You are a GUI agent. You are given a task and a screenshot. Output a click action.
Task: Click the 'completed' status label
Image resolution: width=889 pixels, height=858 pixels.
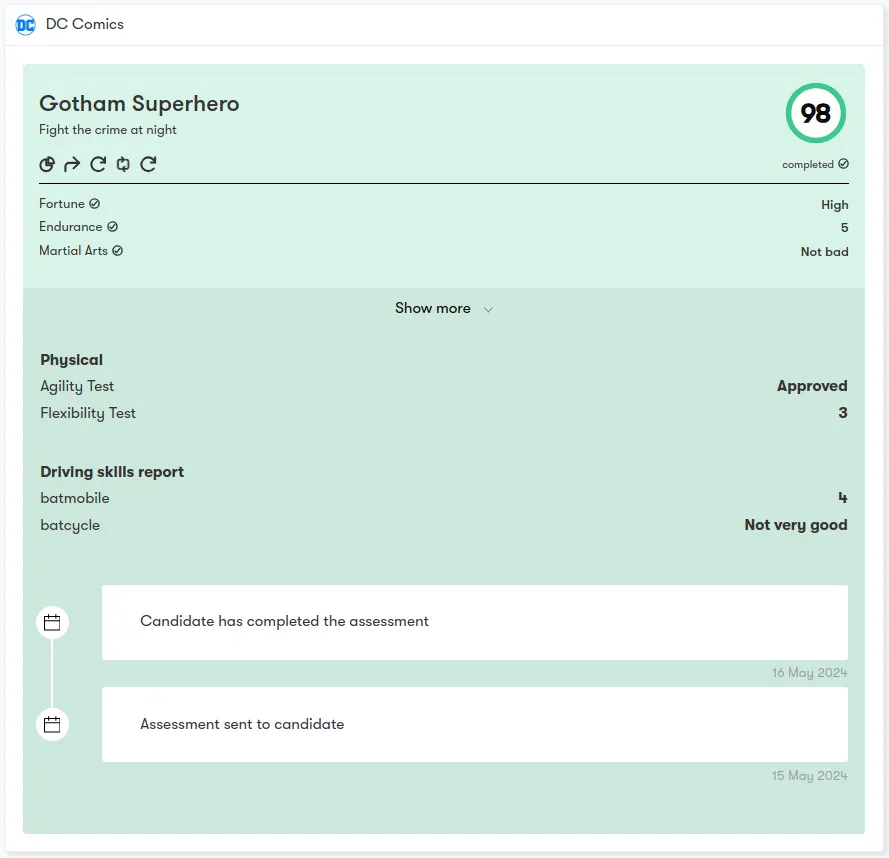[x=807, y=164]
